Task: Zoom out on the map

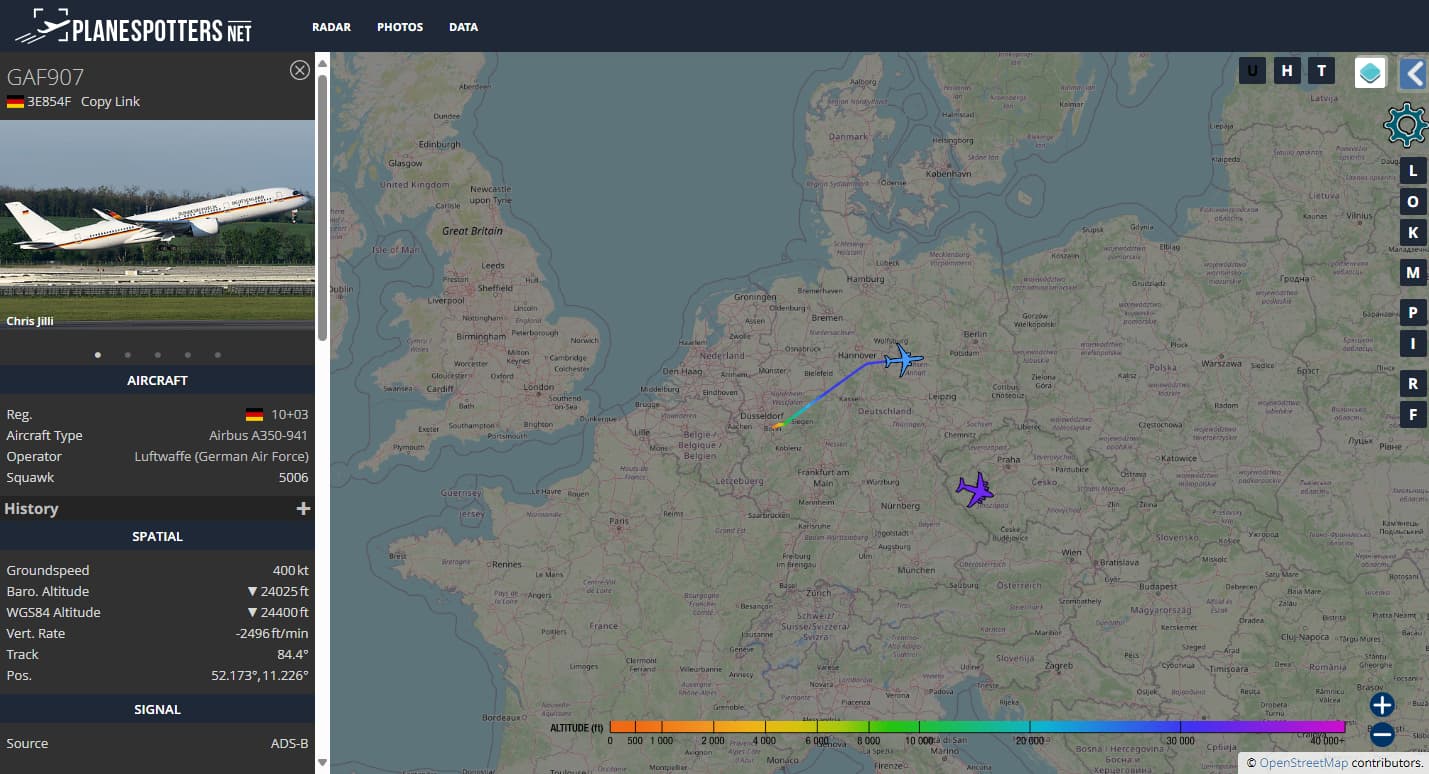Action: 1382,735
